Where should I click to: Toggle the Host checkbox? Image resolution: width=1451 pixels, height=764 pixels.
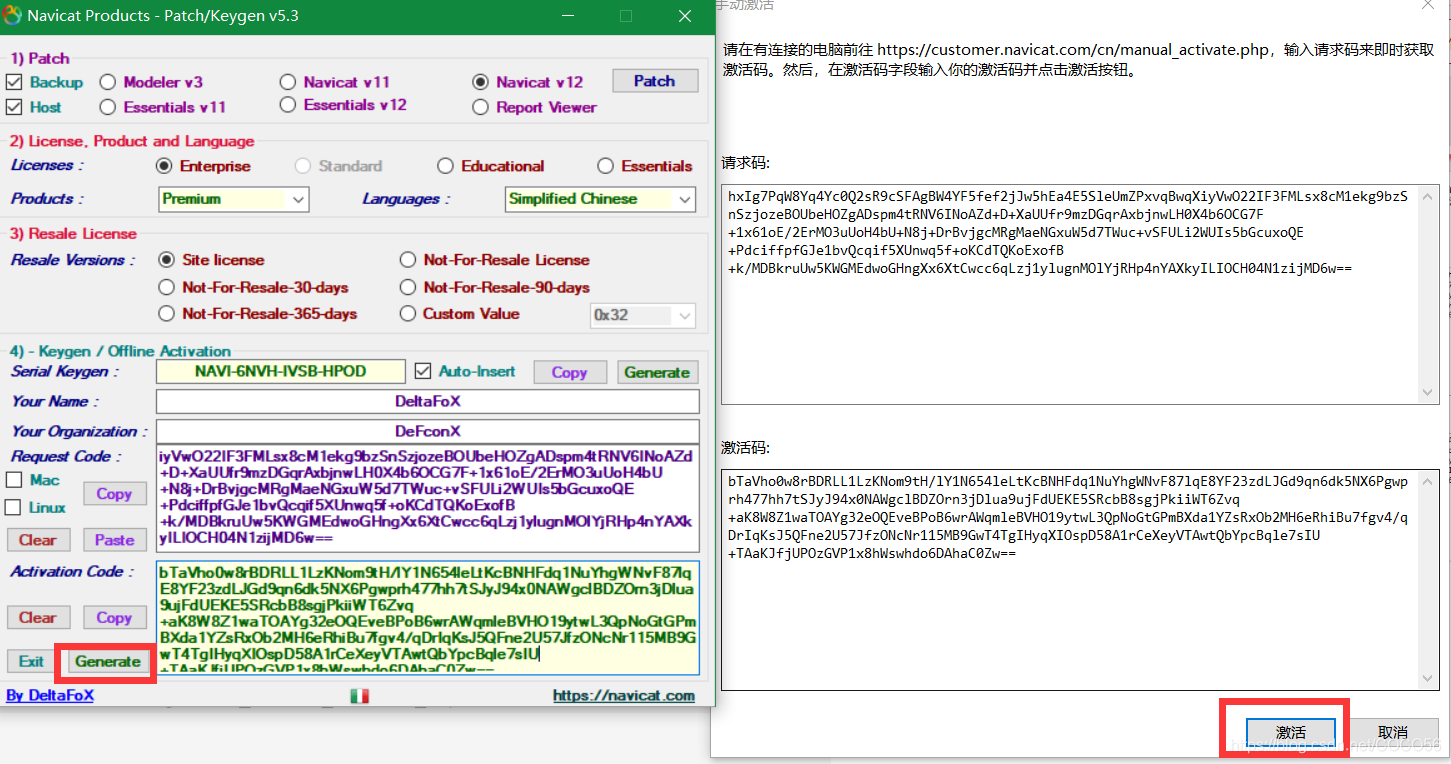pyautogui.click(x=14, y=107)
